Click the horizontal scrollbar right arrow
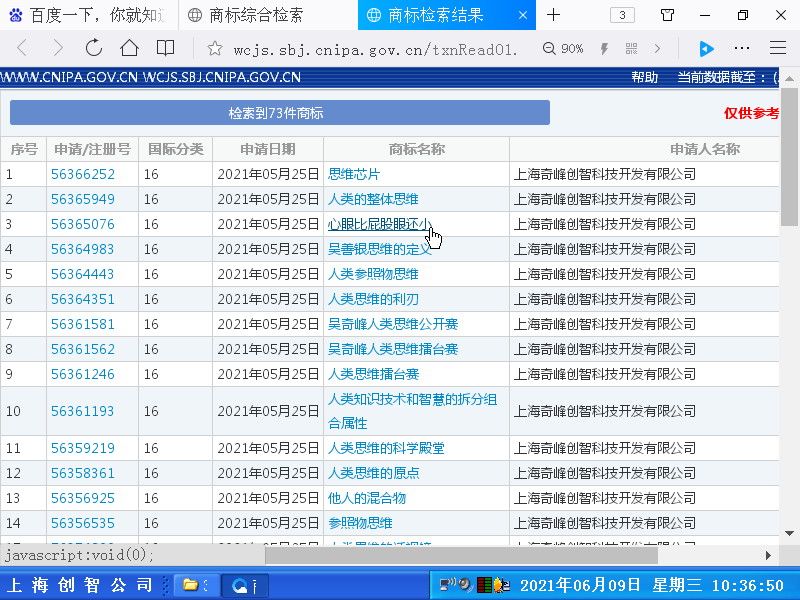The height and width of the screenshot is (600, 800). [x=768, y=555]
